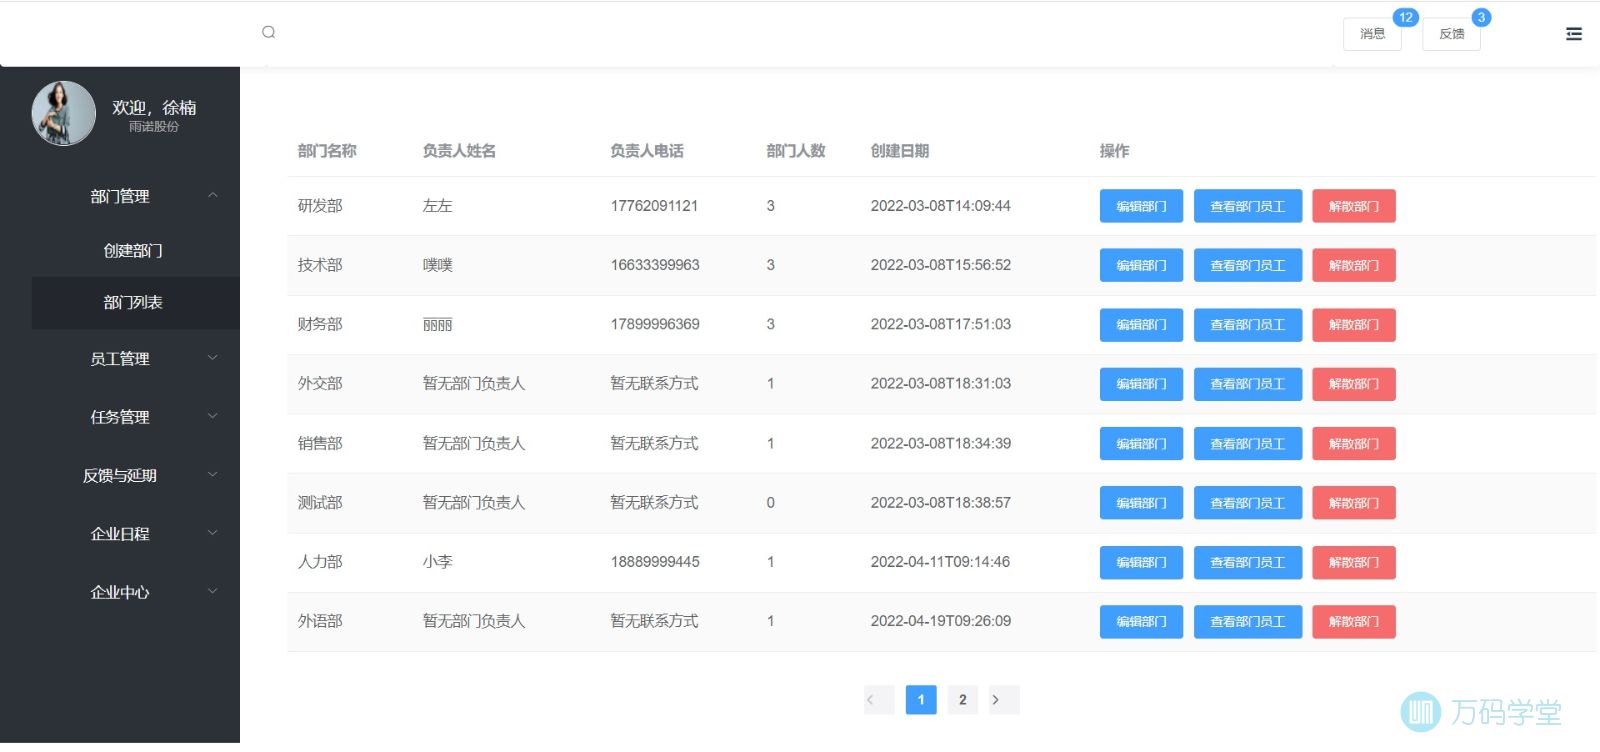Go to next page arrow in pagination
This screenshot has width=1600, height=752.
996,700
